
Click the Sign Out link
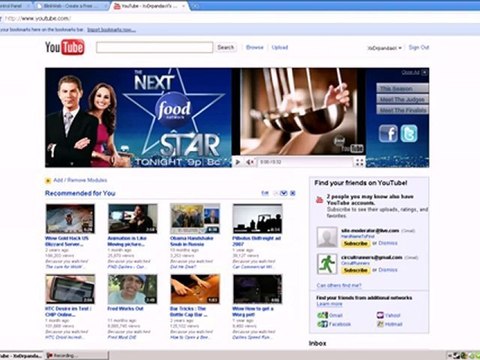tap(419, 47)
